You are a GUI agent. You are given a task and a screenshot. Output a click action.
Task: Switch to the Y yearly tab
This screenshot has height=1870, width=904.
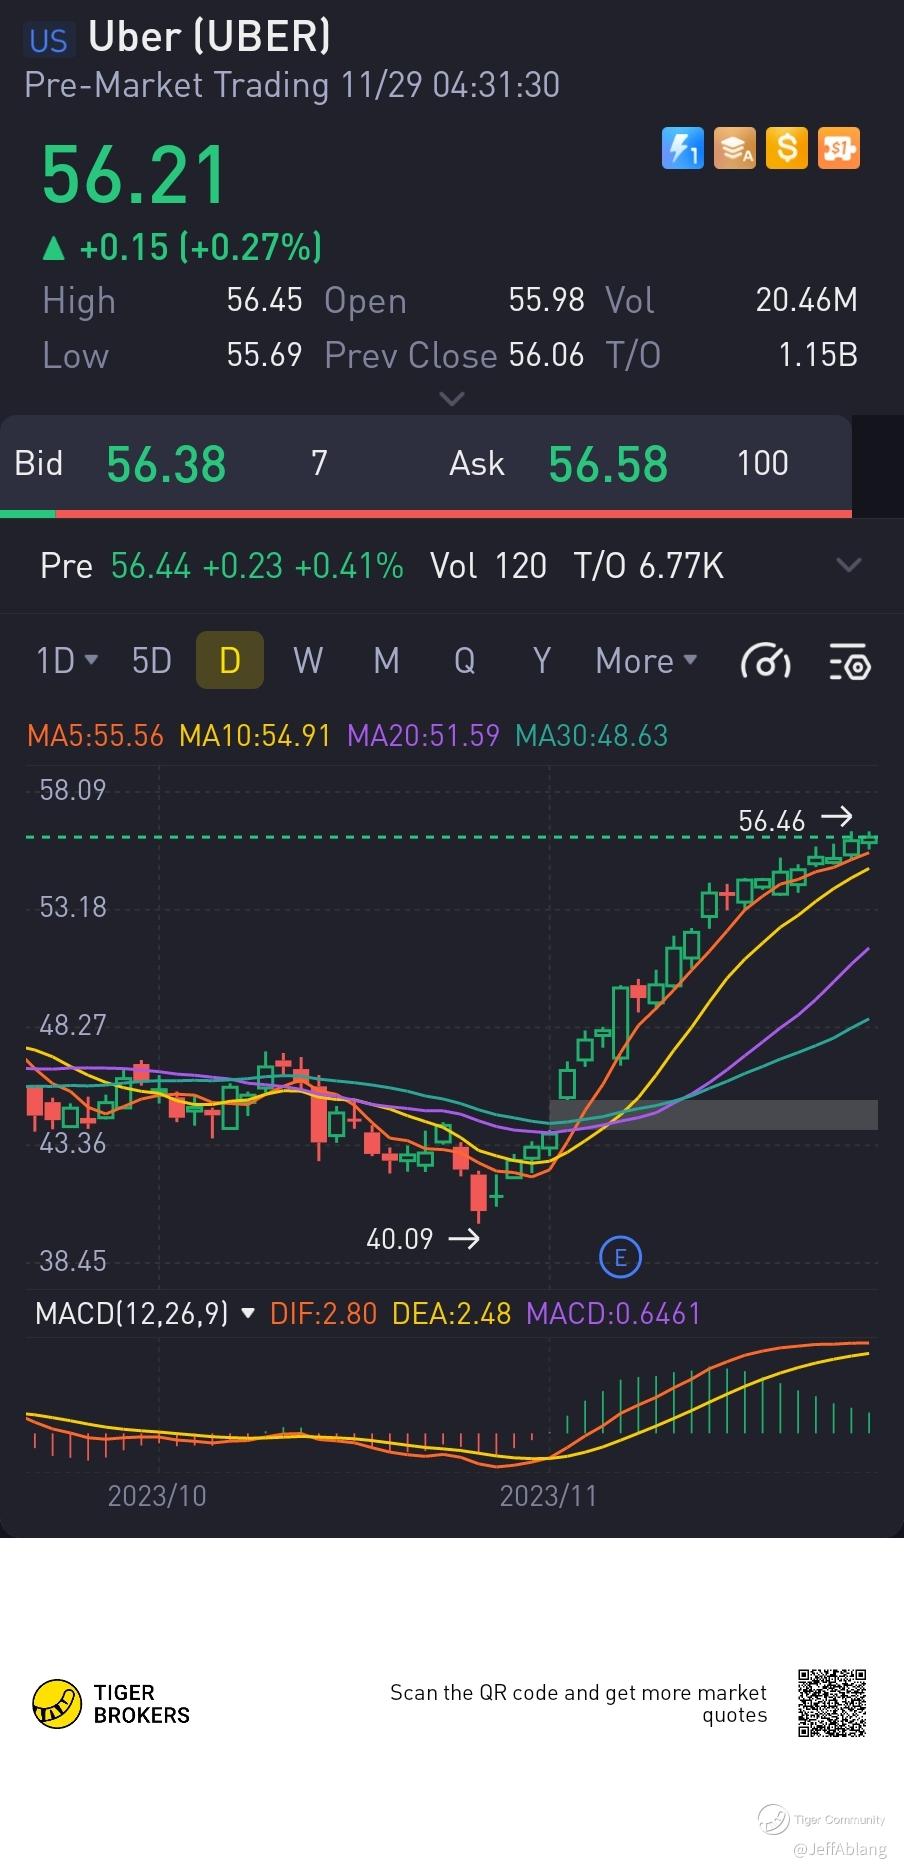[542, 661]
